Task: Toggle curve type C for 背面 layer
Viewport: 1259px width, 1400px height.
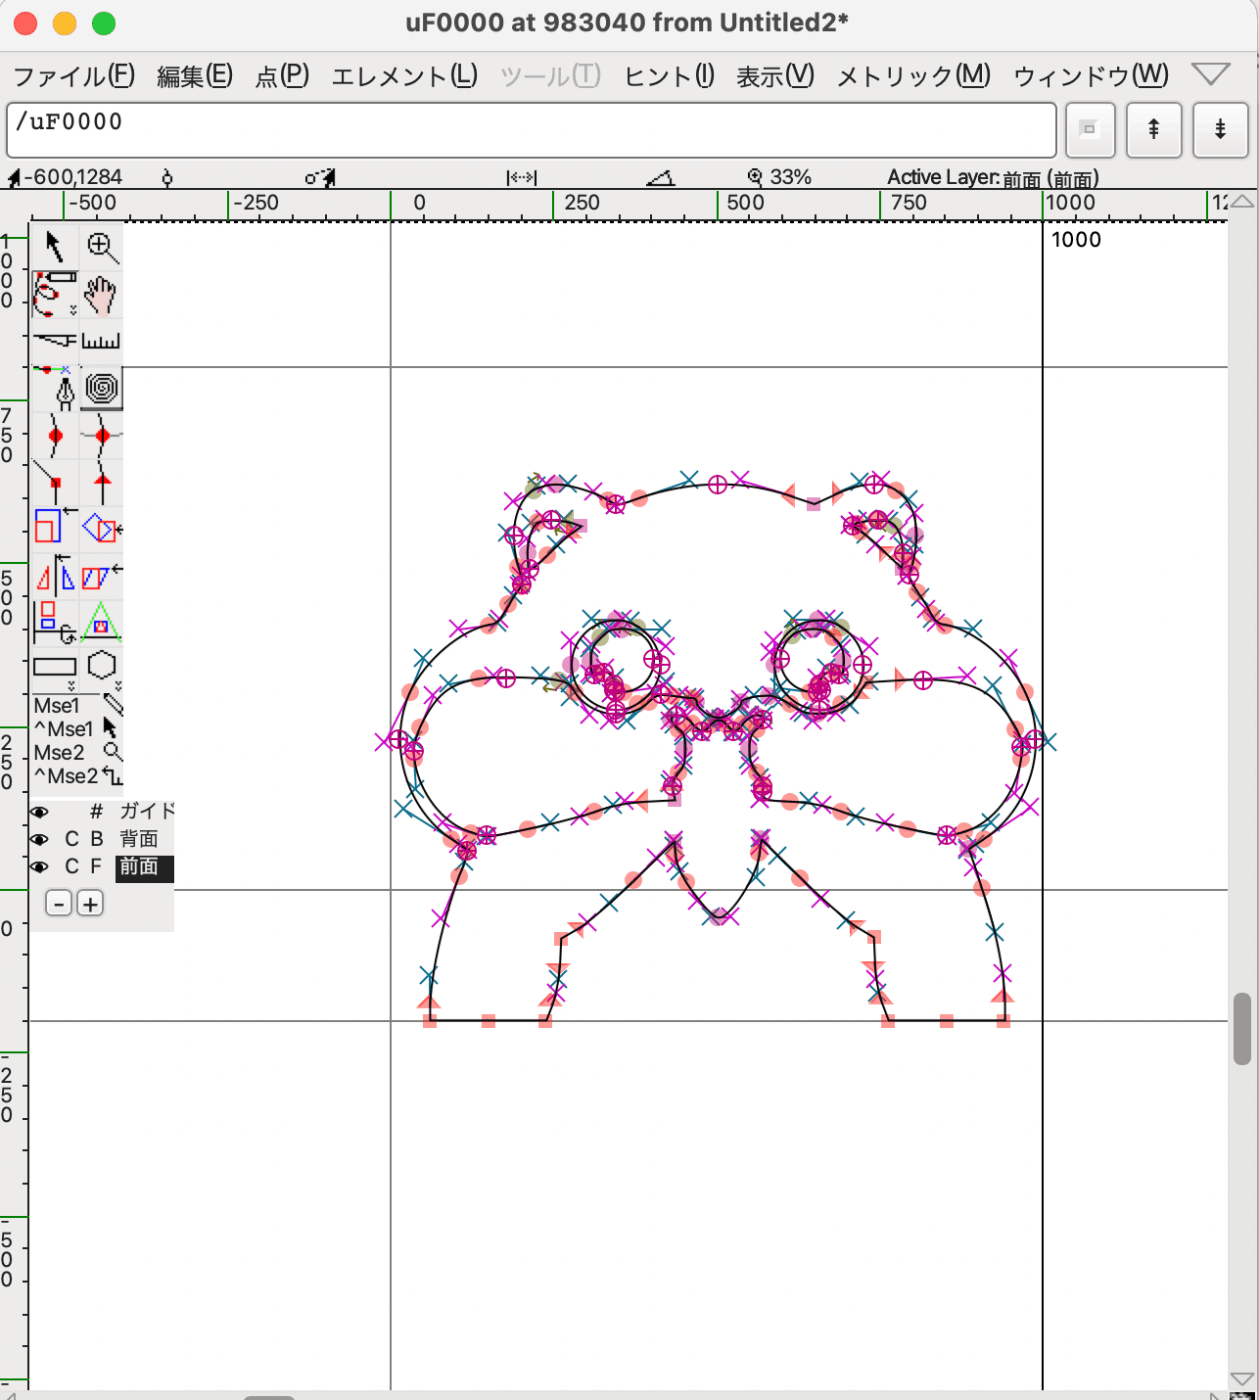Action: click(71, 839)
